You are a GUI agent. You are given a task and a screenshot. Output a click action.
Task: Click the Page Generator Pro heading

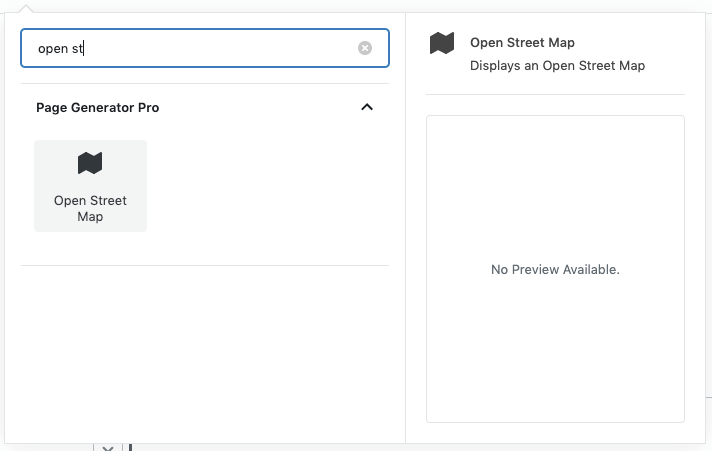(98, 108)
